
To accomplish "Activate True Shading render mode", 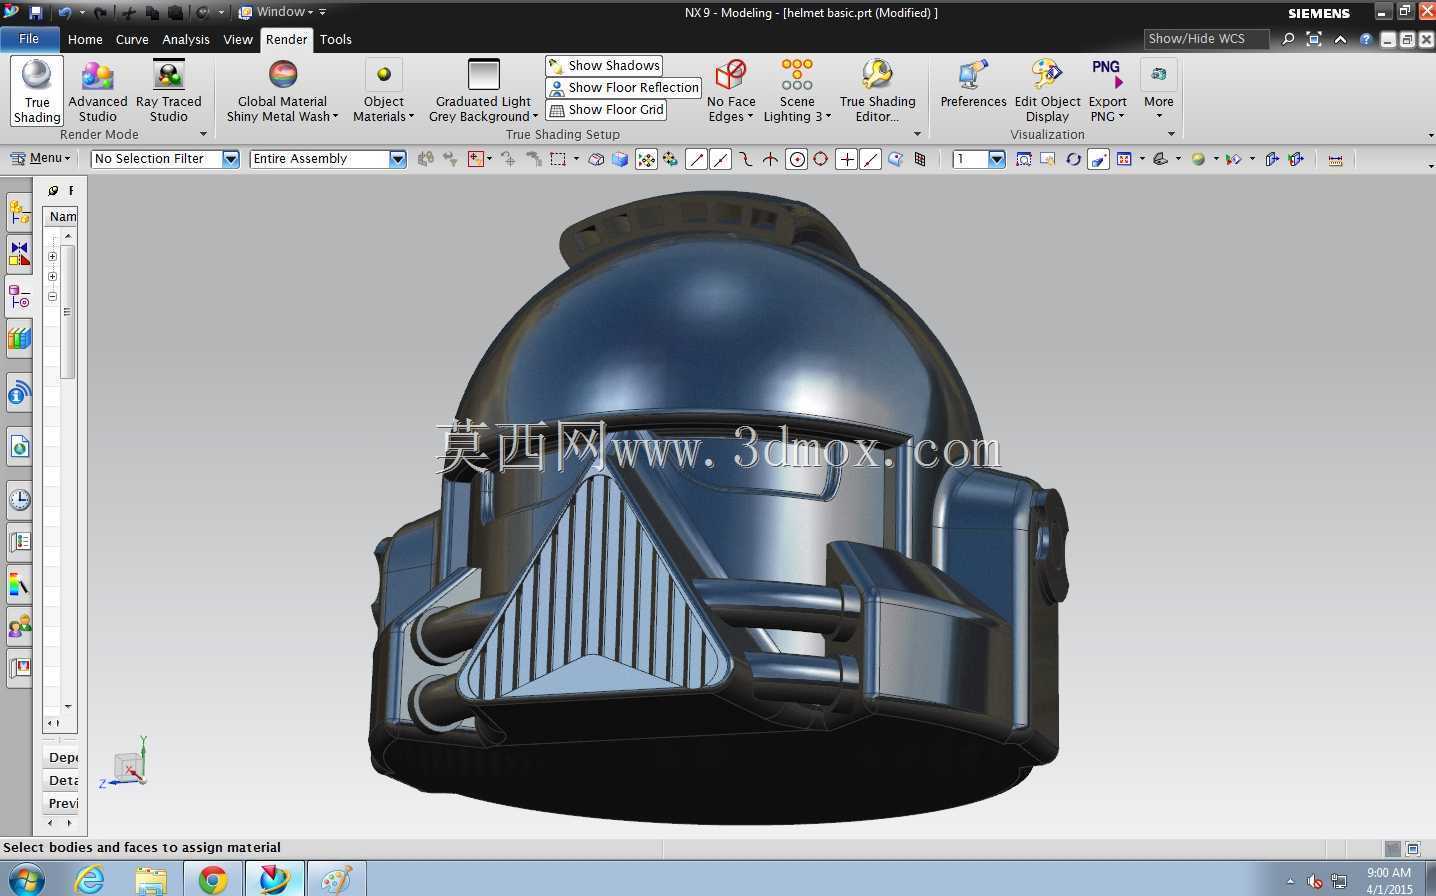I will coord(37,91).
